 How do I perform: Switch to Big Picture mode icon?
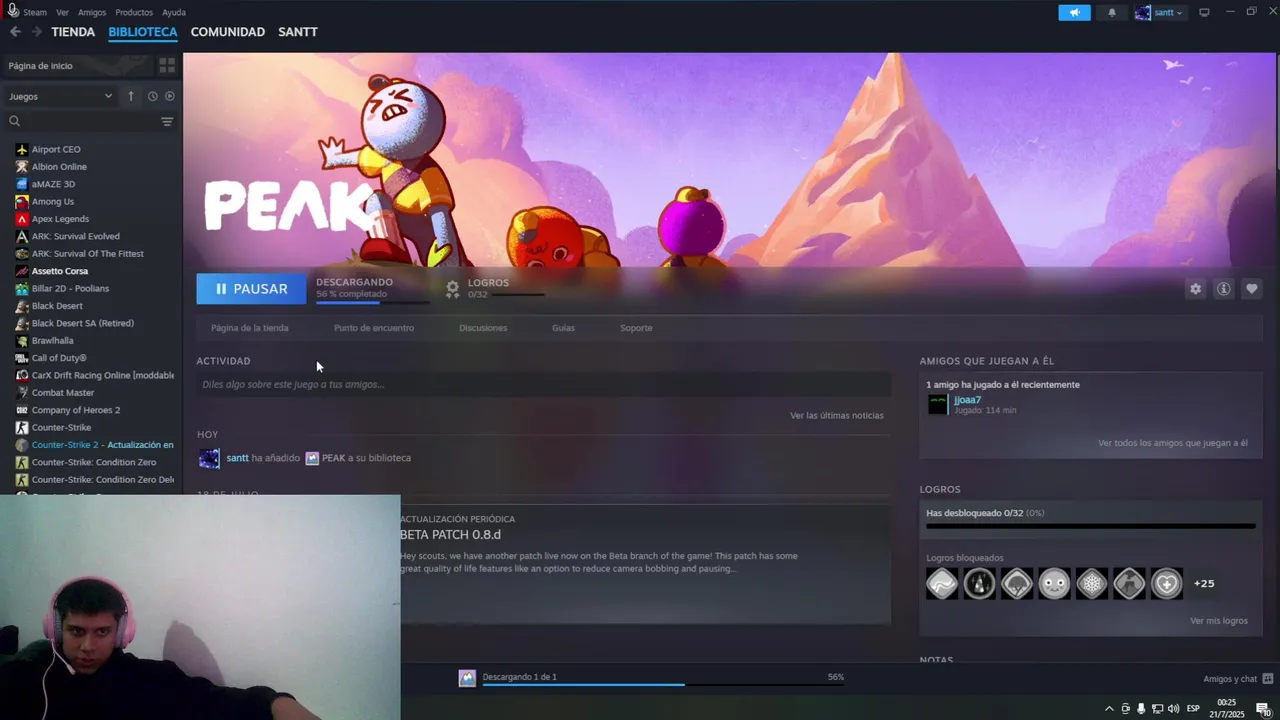click(1204, 13)
